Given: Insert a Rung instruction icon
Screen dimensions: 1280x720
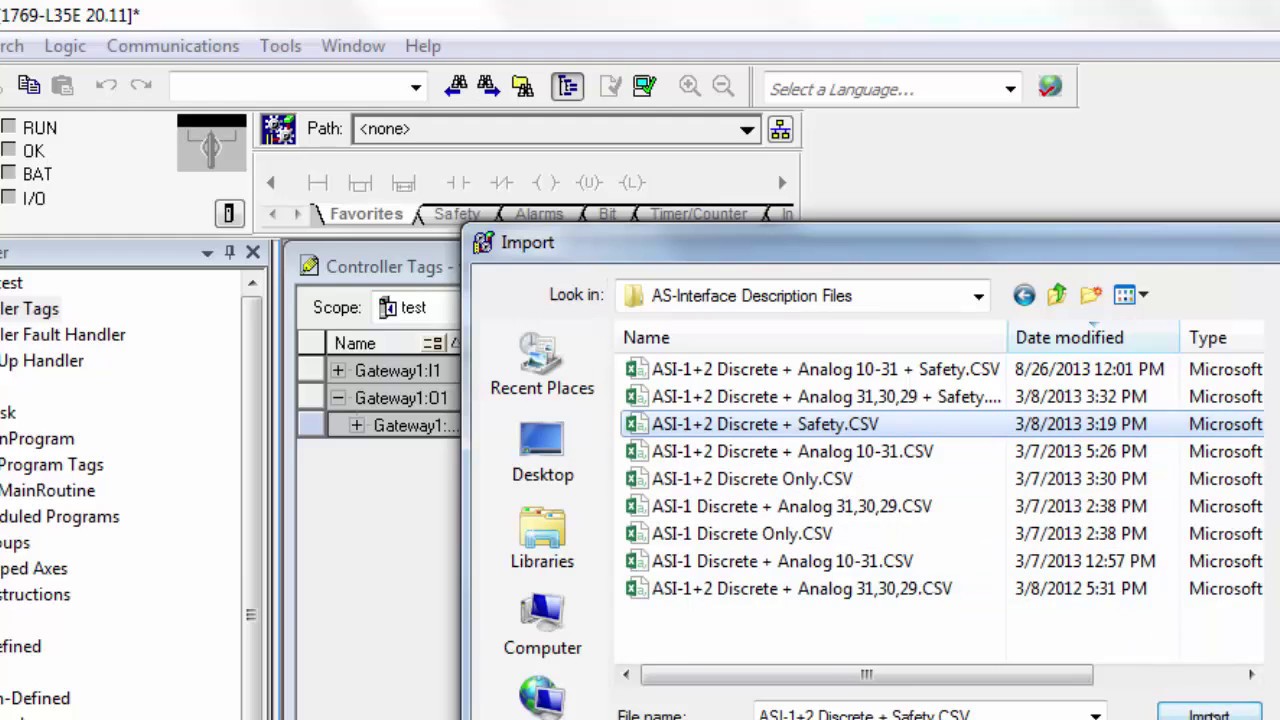Looking at the screenshot, I should coord(318,182).
